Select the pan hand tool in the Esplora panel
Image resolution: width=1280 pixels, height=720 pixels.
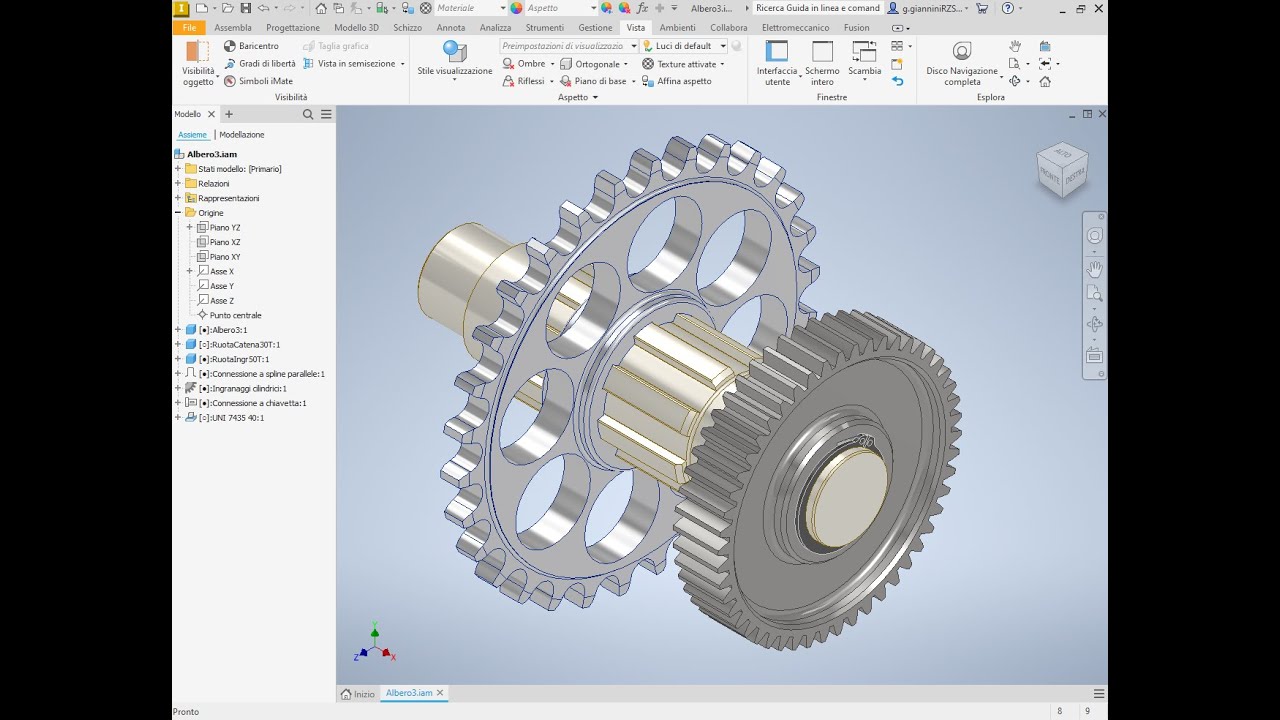coord(1015,46)
